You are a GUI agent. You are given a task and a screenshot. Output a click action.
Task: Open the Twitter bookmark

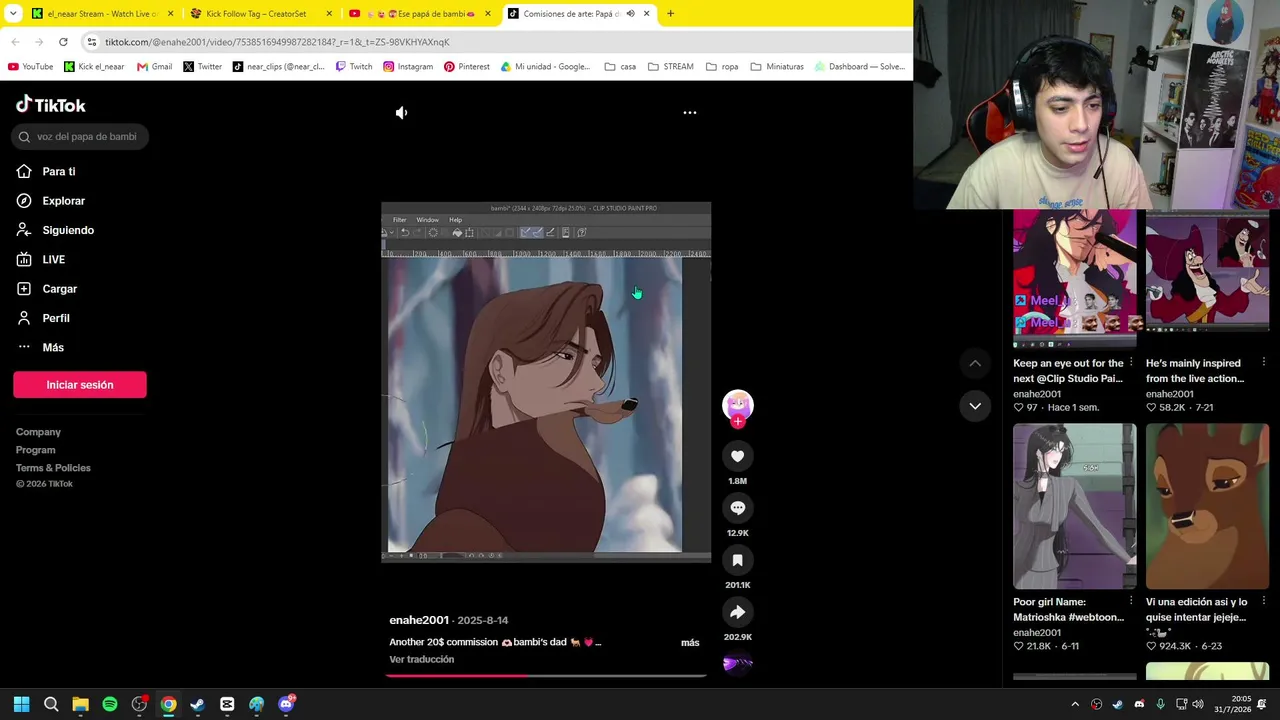coord(202,67)
